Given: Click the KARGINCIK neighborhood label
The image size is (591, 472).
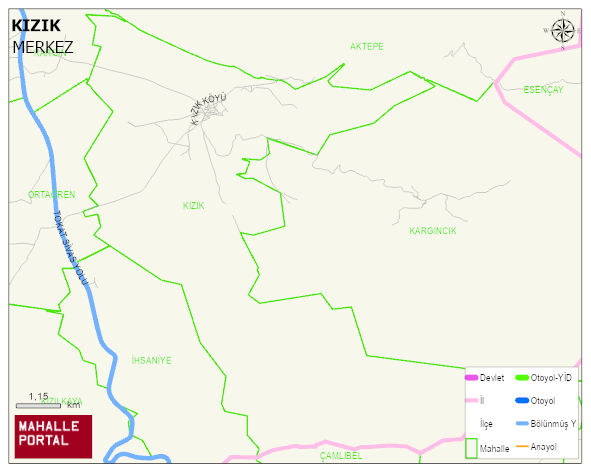Looking at the screenshot, I should (x=433, y=231).
